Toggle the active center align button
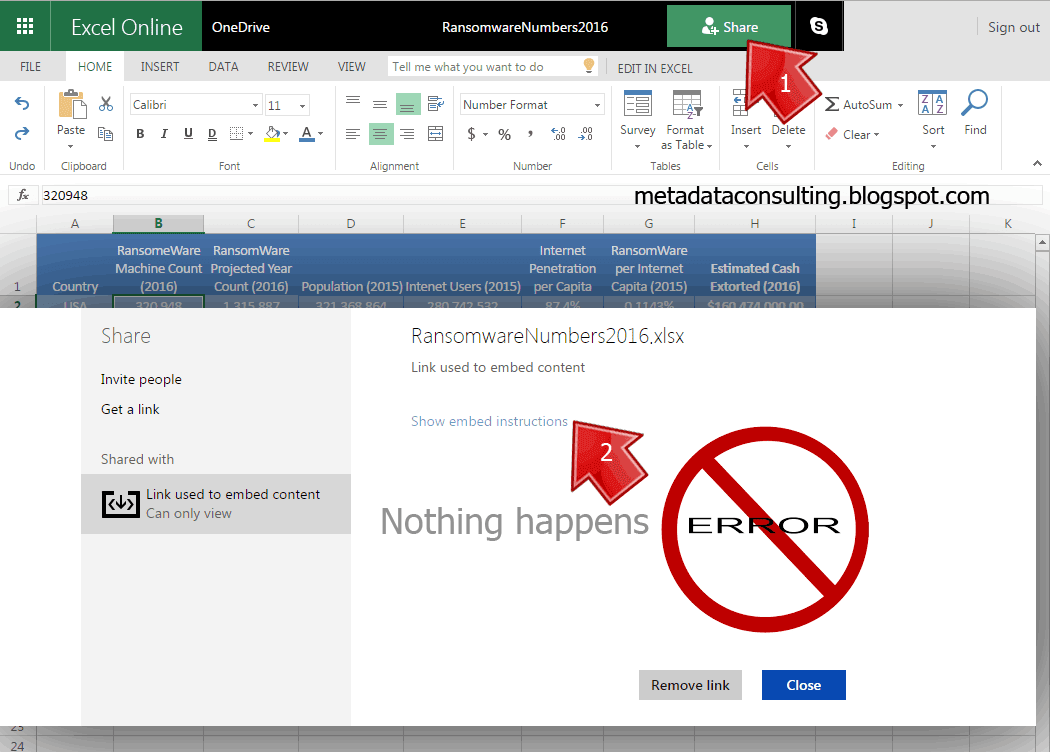This screenshot has height=752, width=1050. coord(380,134)
